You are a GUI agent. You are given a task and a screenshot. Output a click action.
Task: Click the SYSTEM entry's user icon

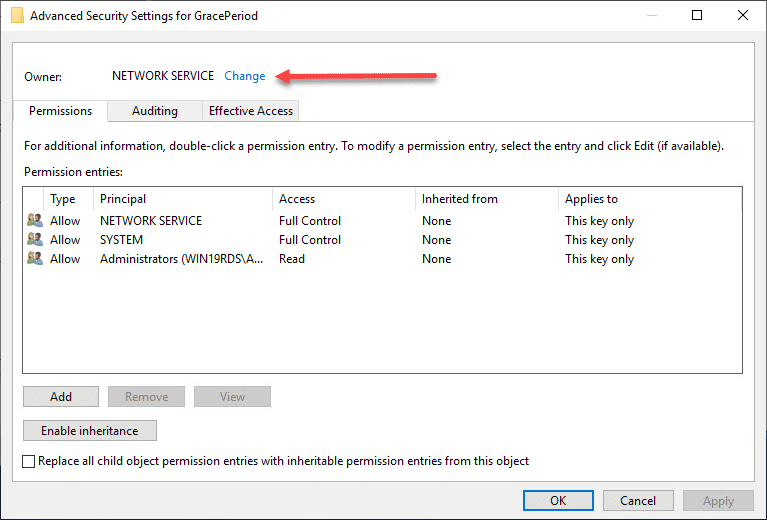click(34, 240)
